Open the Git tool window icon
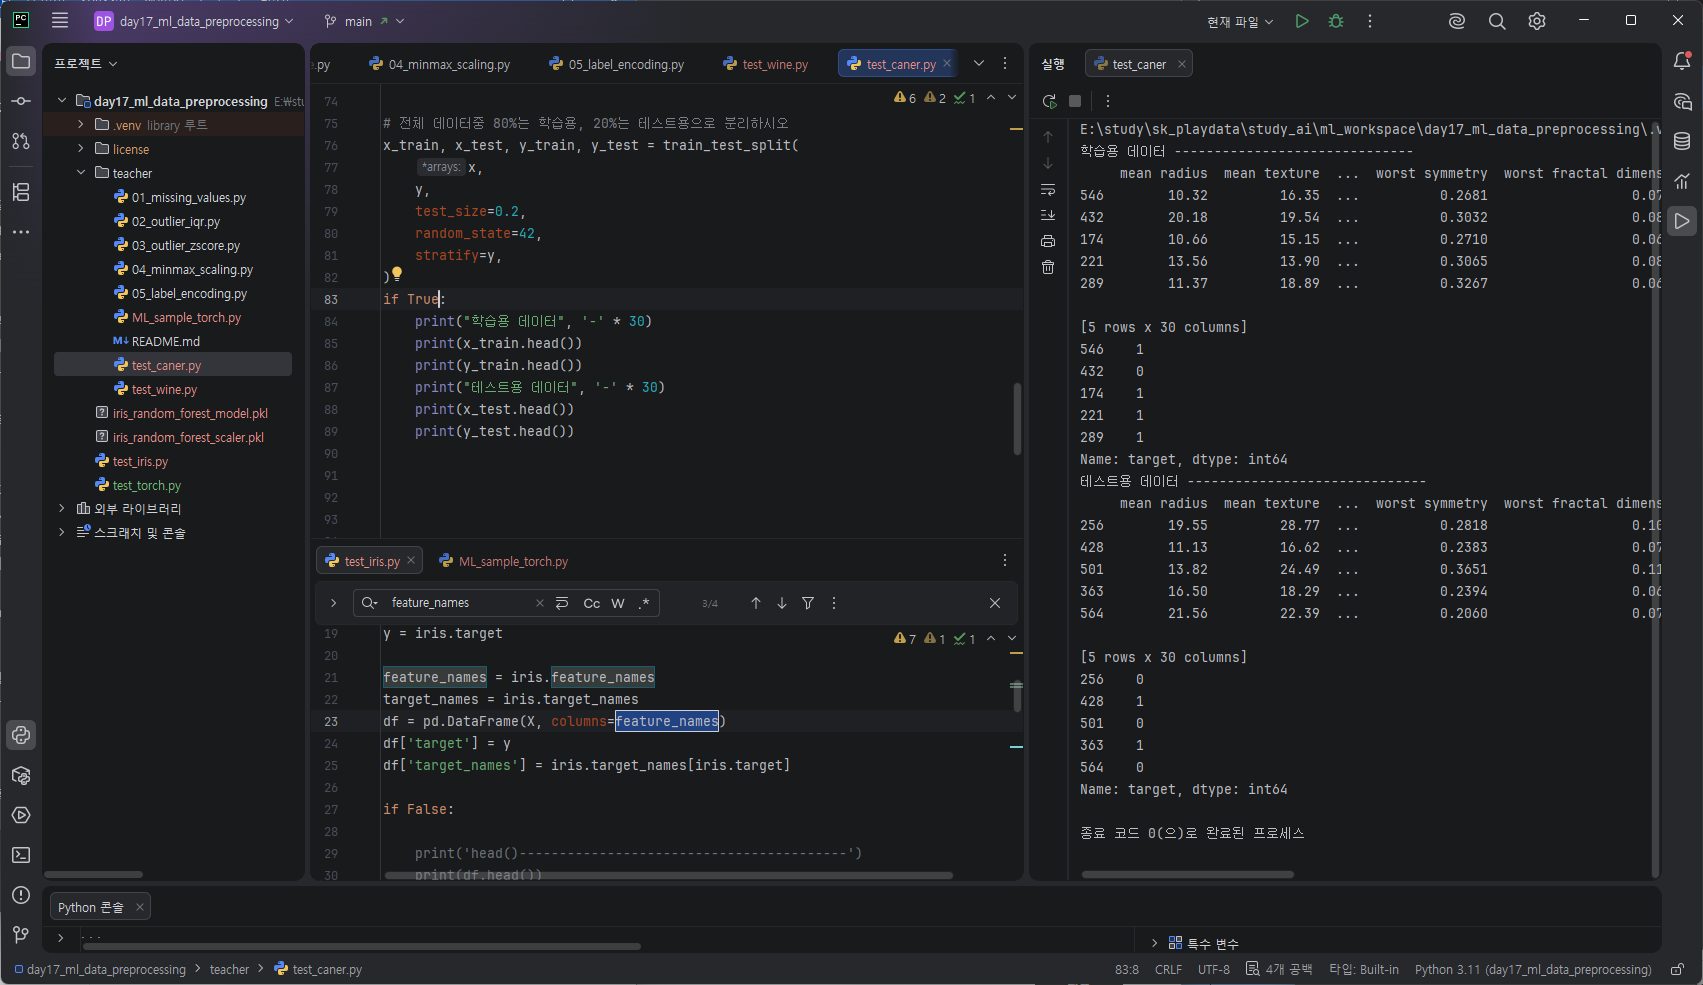Viewport: 1703px width, 985px height. pos(21,935)
